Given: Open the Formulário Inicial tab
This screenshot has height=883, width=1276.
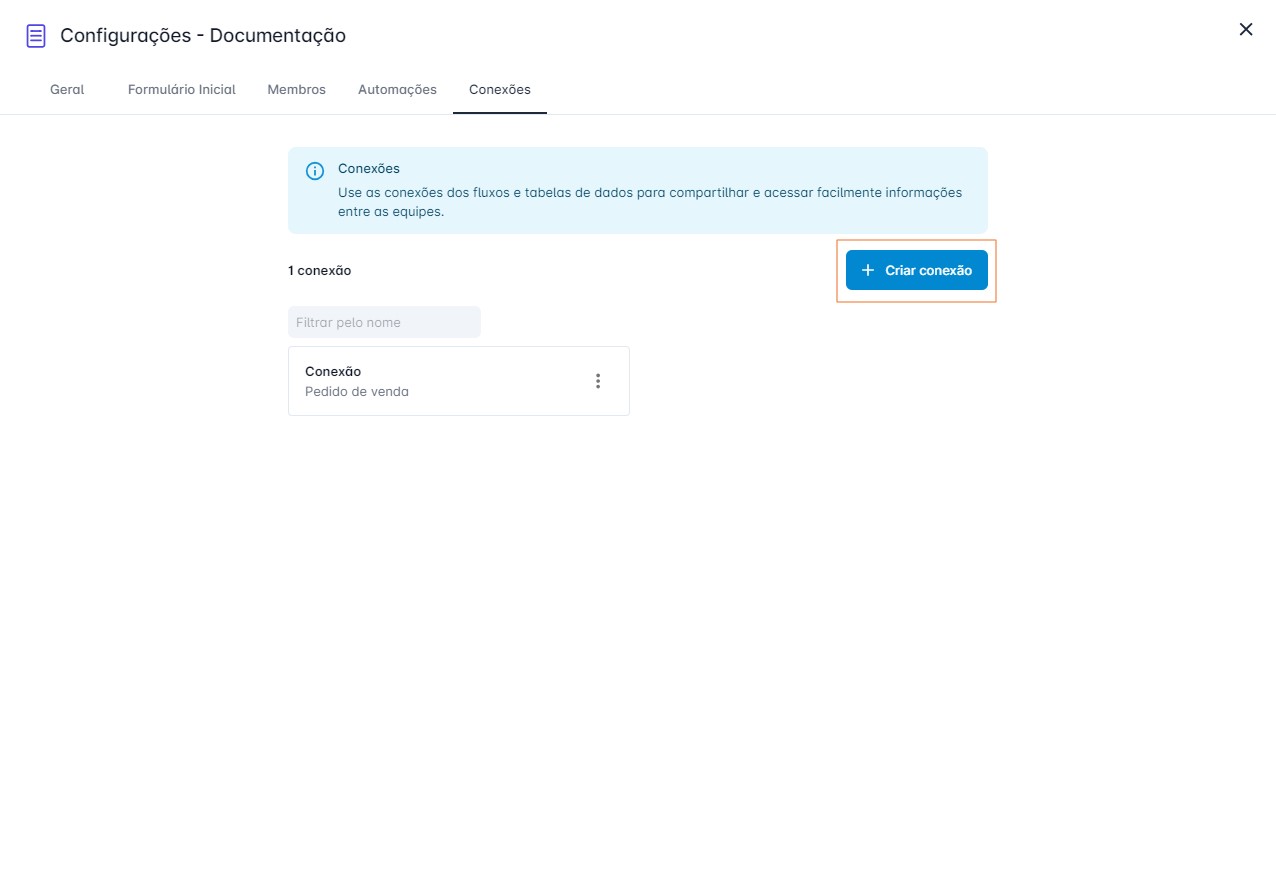Looking at the screenshot, I should pyautogui.click(x=182, y=89).
